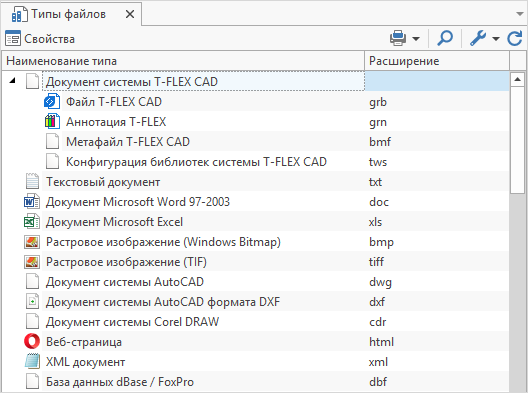
Task: Click the Расширение column header
Action: click(437, 61)
